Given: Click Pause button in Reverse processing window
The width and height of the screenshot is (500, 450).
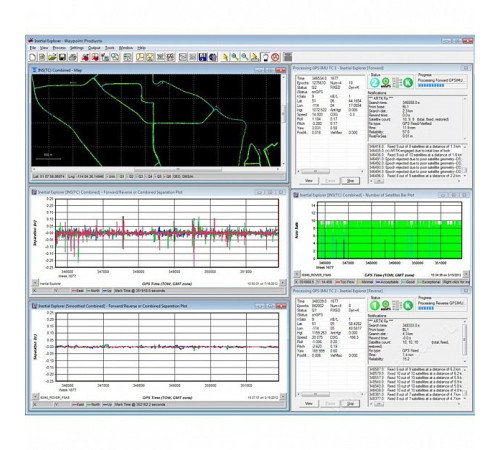Looking at the screenshot, I should 330,404.
